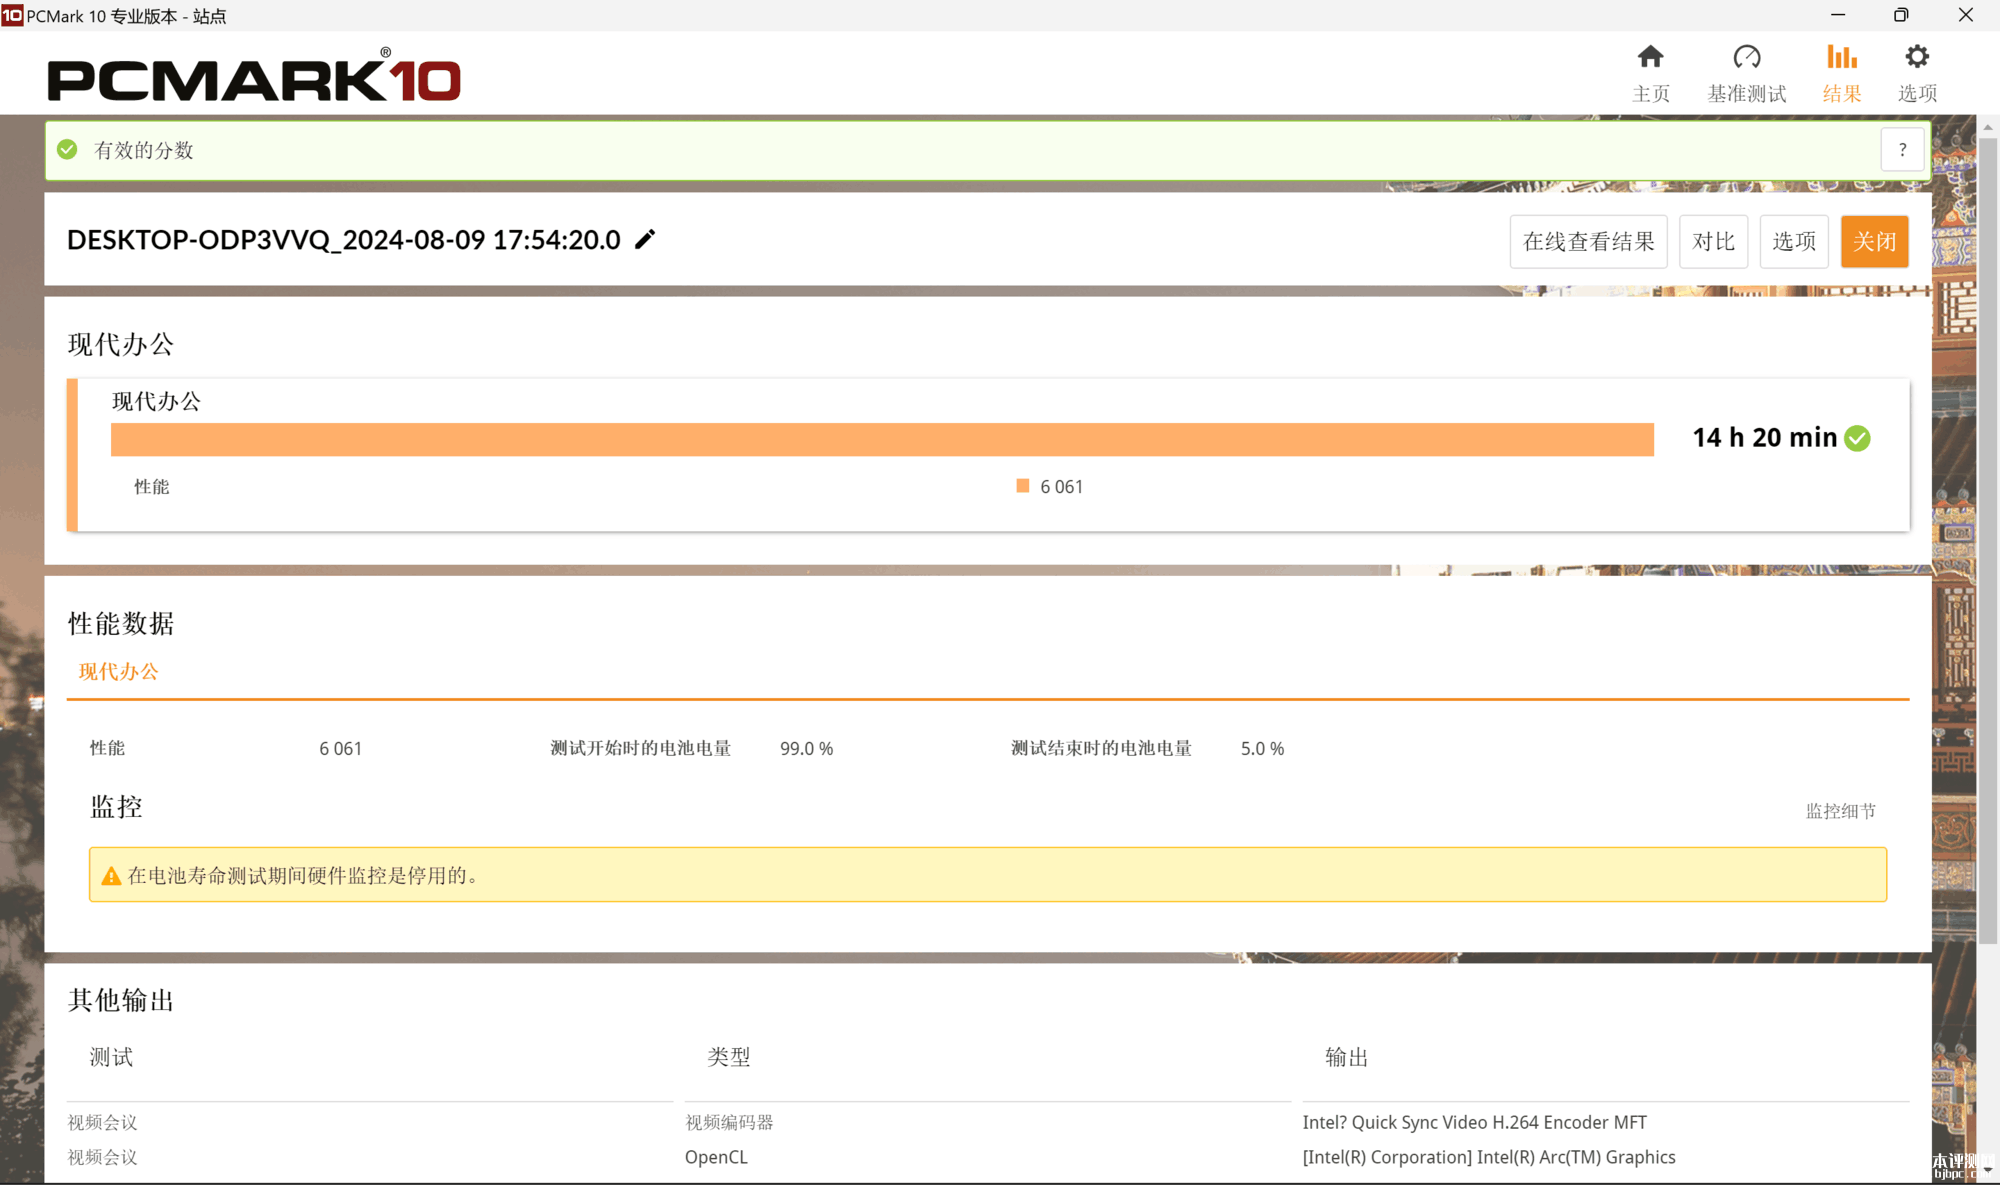Screen dimensions: 2000x1185
Task: Click the 5.0 % ending battery value
Action: tap(1262, 748)
